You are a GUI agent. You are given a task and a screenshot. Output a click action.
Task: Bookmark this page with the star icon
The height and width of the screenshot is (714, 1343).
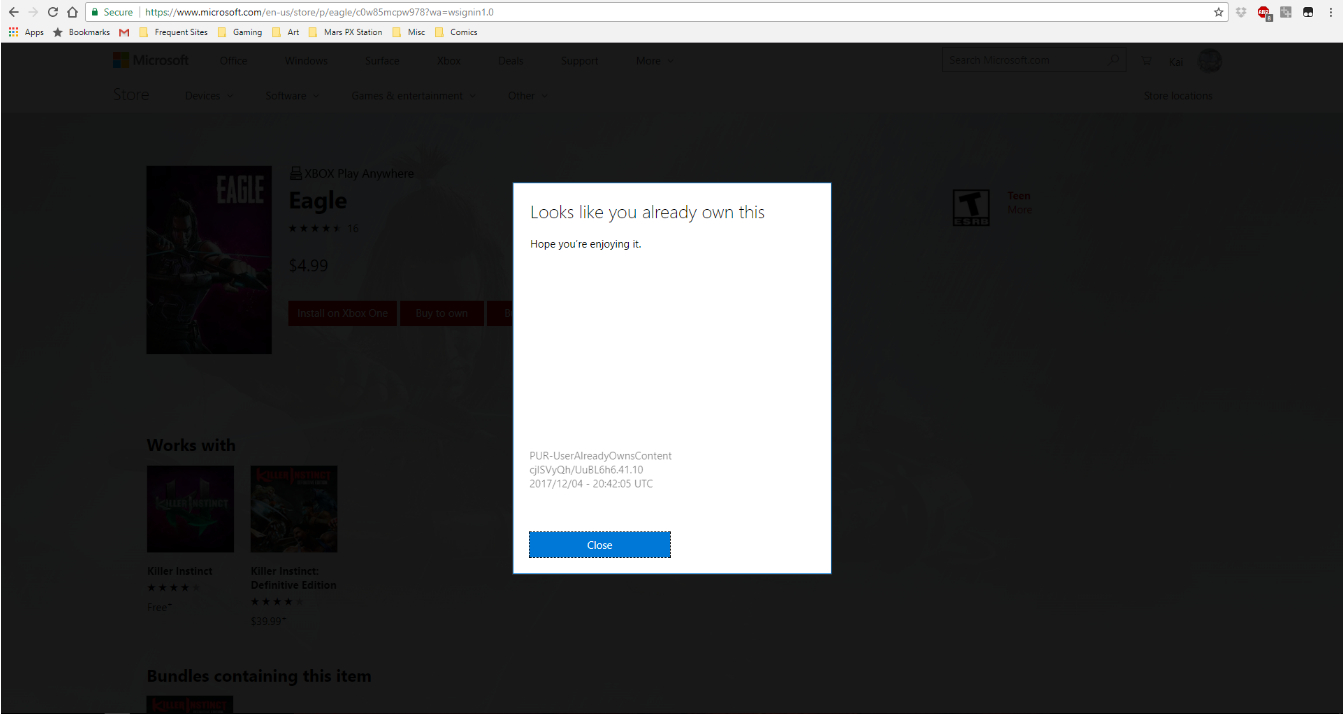(x=1218, y=12)
